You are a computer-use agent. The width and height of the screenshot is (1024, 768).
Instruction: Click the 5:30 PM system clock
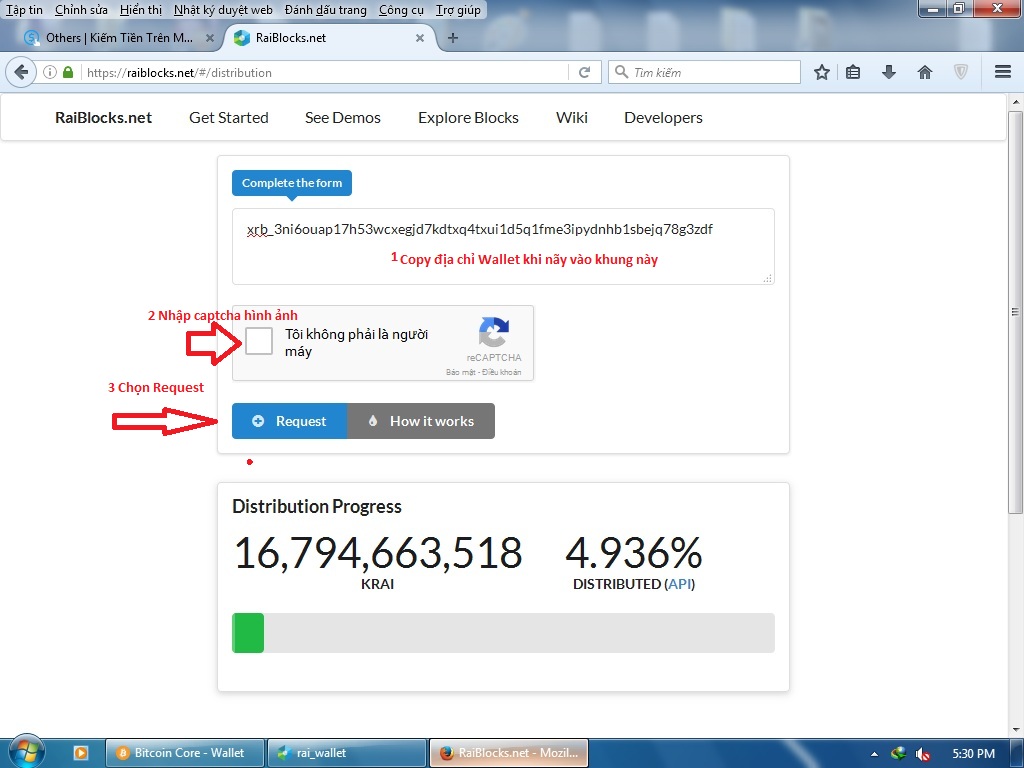click(974, 754)
